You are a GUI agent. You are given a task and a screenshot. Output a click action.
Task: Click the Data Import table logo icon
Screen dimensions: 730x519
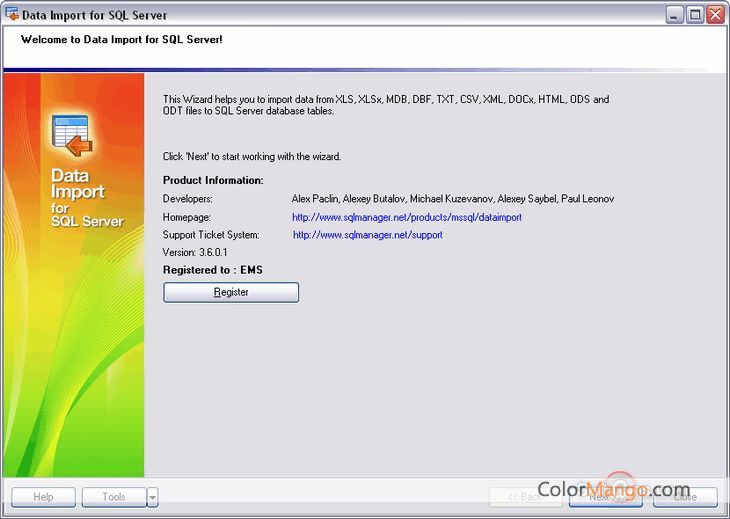pos(72,135)
